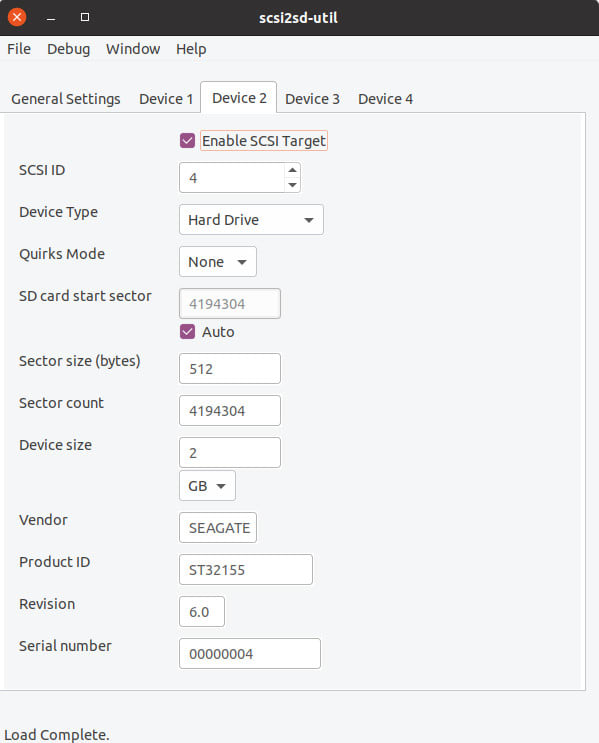This screenshot has height=743, width=599.
Task: Click the Vendor SEAGATE field
Action: [x=218, y=527]
